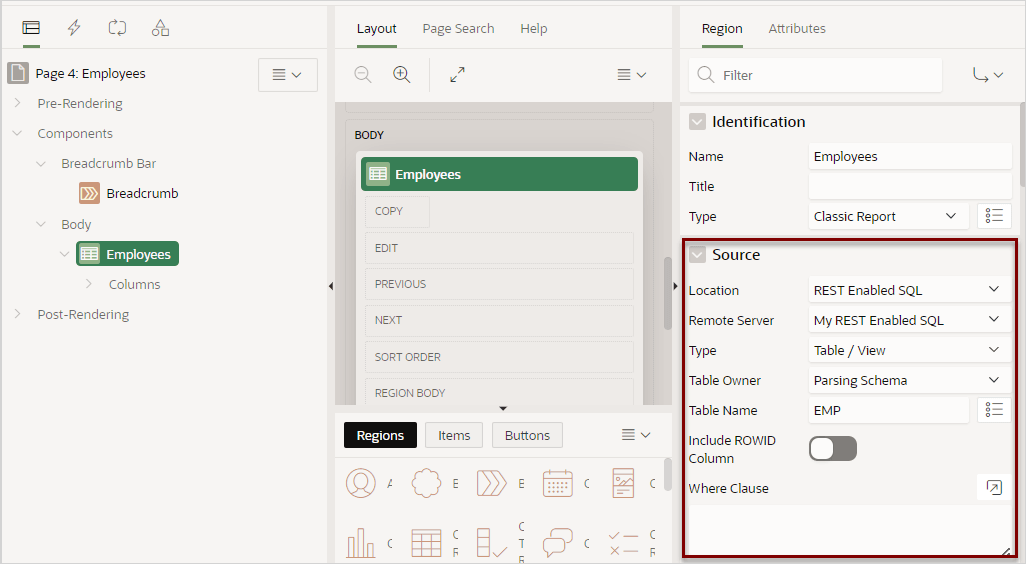1026x564 pixels.
Task: Collapse the Source section
Action: (x=698, y=255)
